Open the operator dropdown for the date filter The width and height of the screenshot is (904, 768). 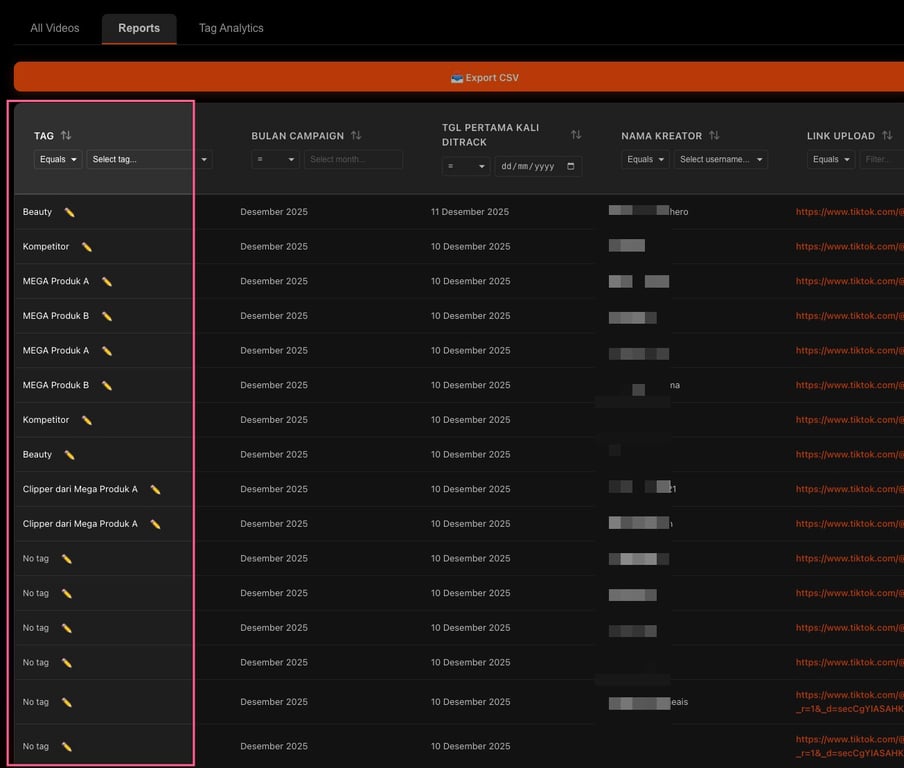pyautogui.click(x=466, y=166)
